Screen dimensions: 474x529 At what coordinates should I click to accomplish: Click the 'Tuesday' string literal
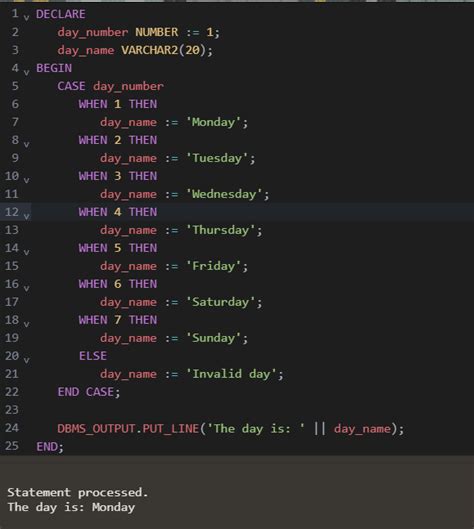click(217, 158)
